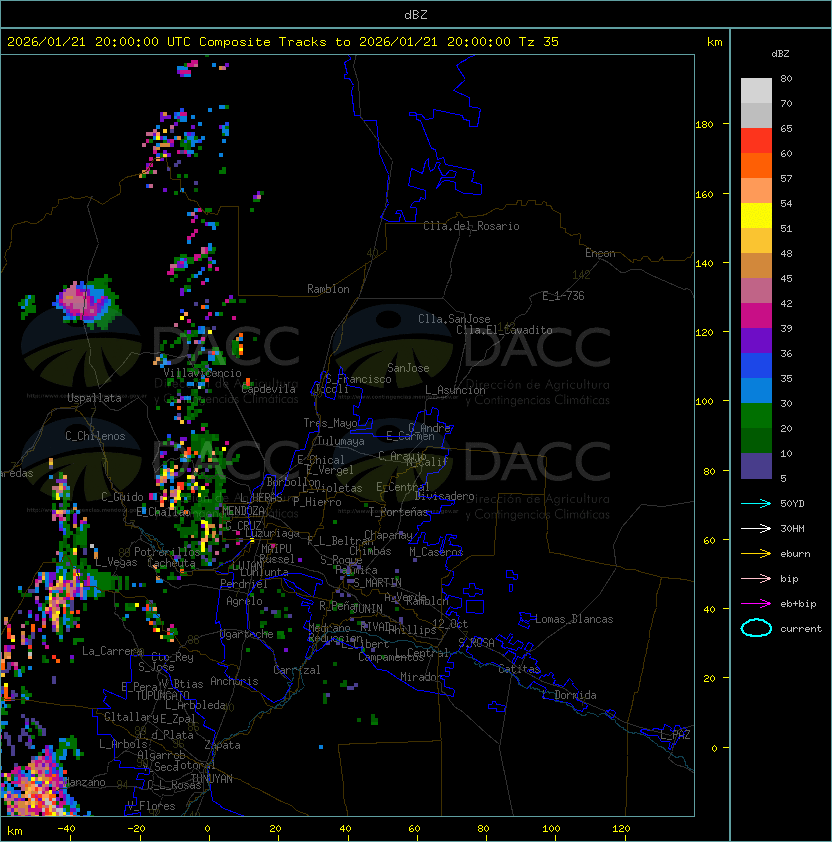The width and height of the screenshot is (832, 842).
Task: Select the magenta legend swatch below 42
Action: 756,316
